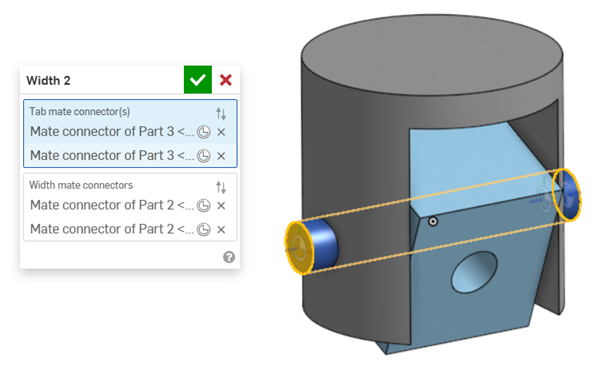Edit first Part 2 mate connector clock icon
Screen dimensions: 594x371
tap(204, 205)
